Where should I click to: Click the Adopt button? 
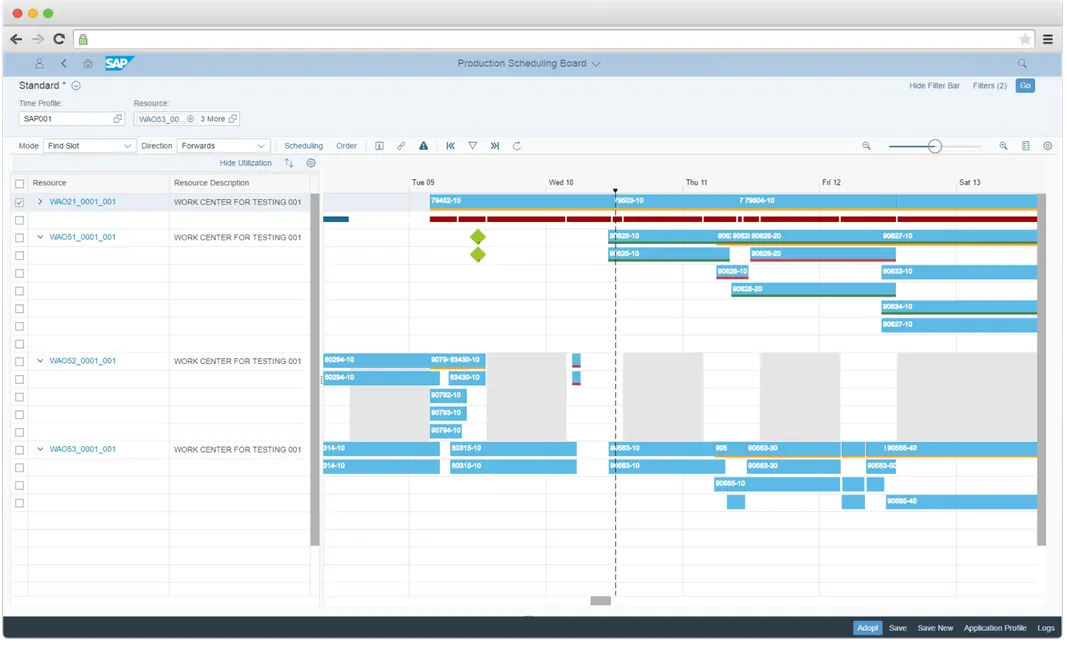[868, 629]
